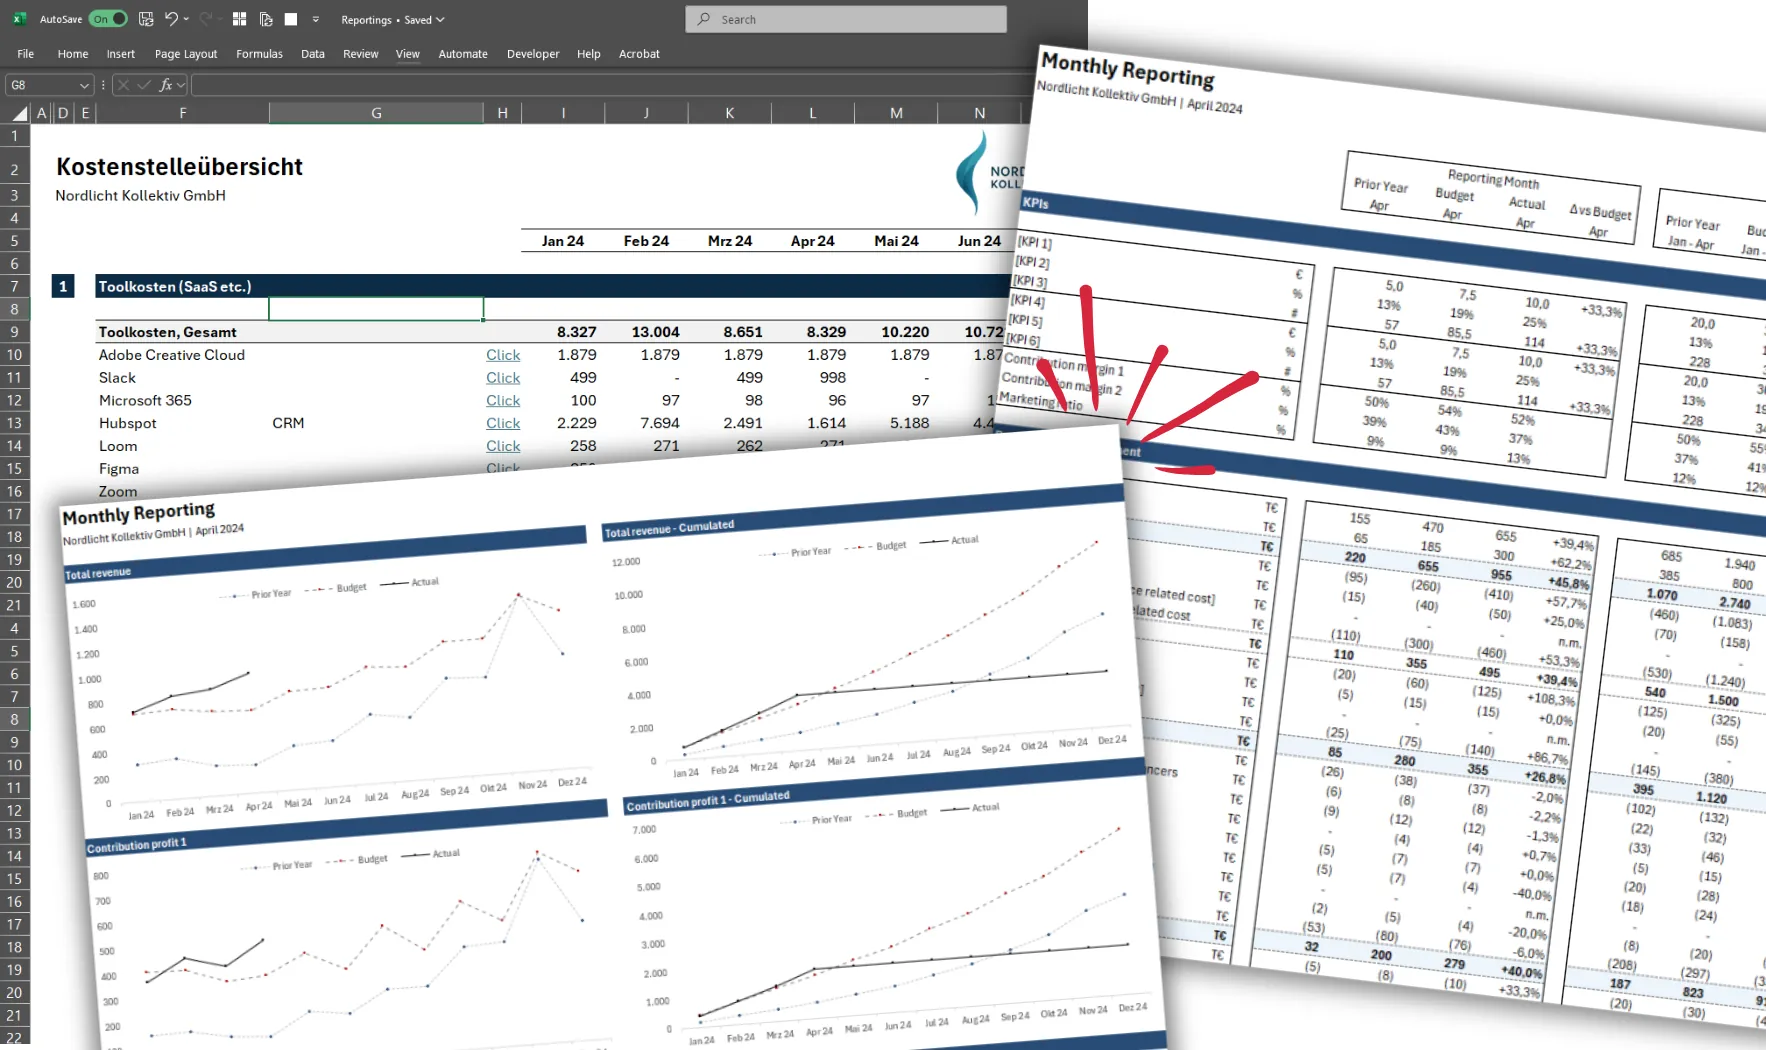
Task: Click the Select All corner triangle
Action: [x=19, y=113]
